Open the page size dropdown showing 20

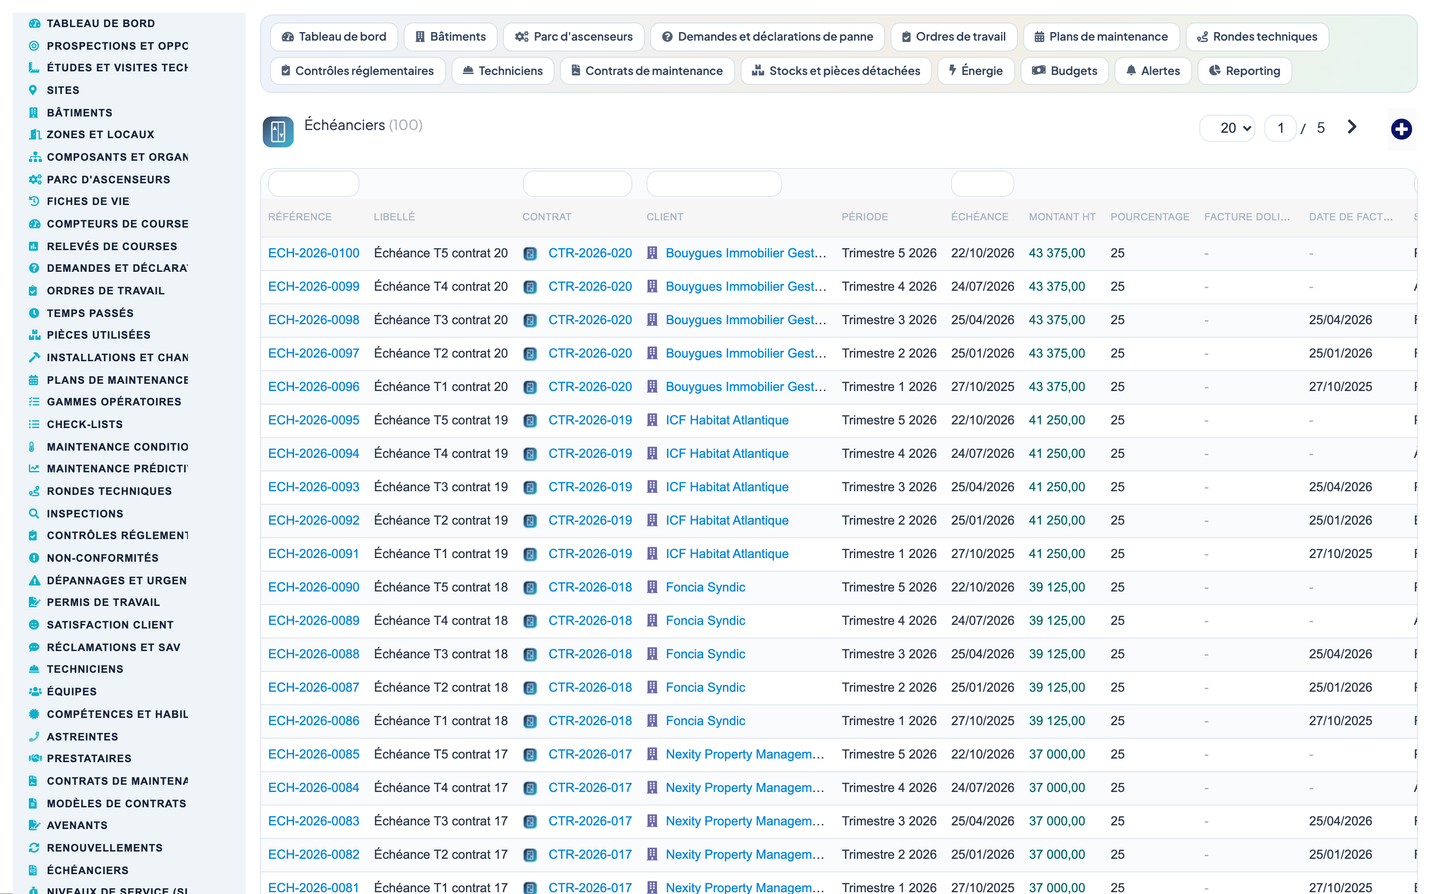tap(1228, 128)
